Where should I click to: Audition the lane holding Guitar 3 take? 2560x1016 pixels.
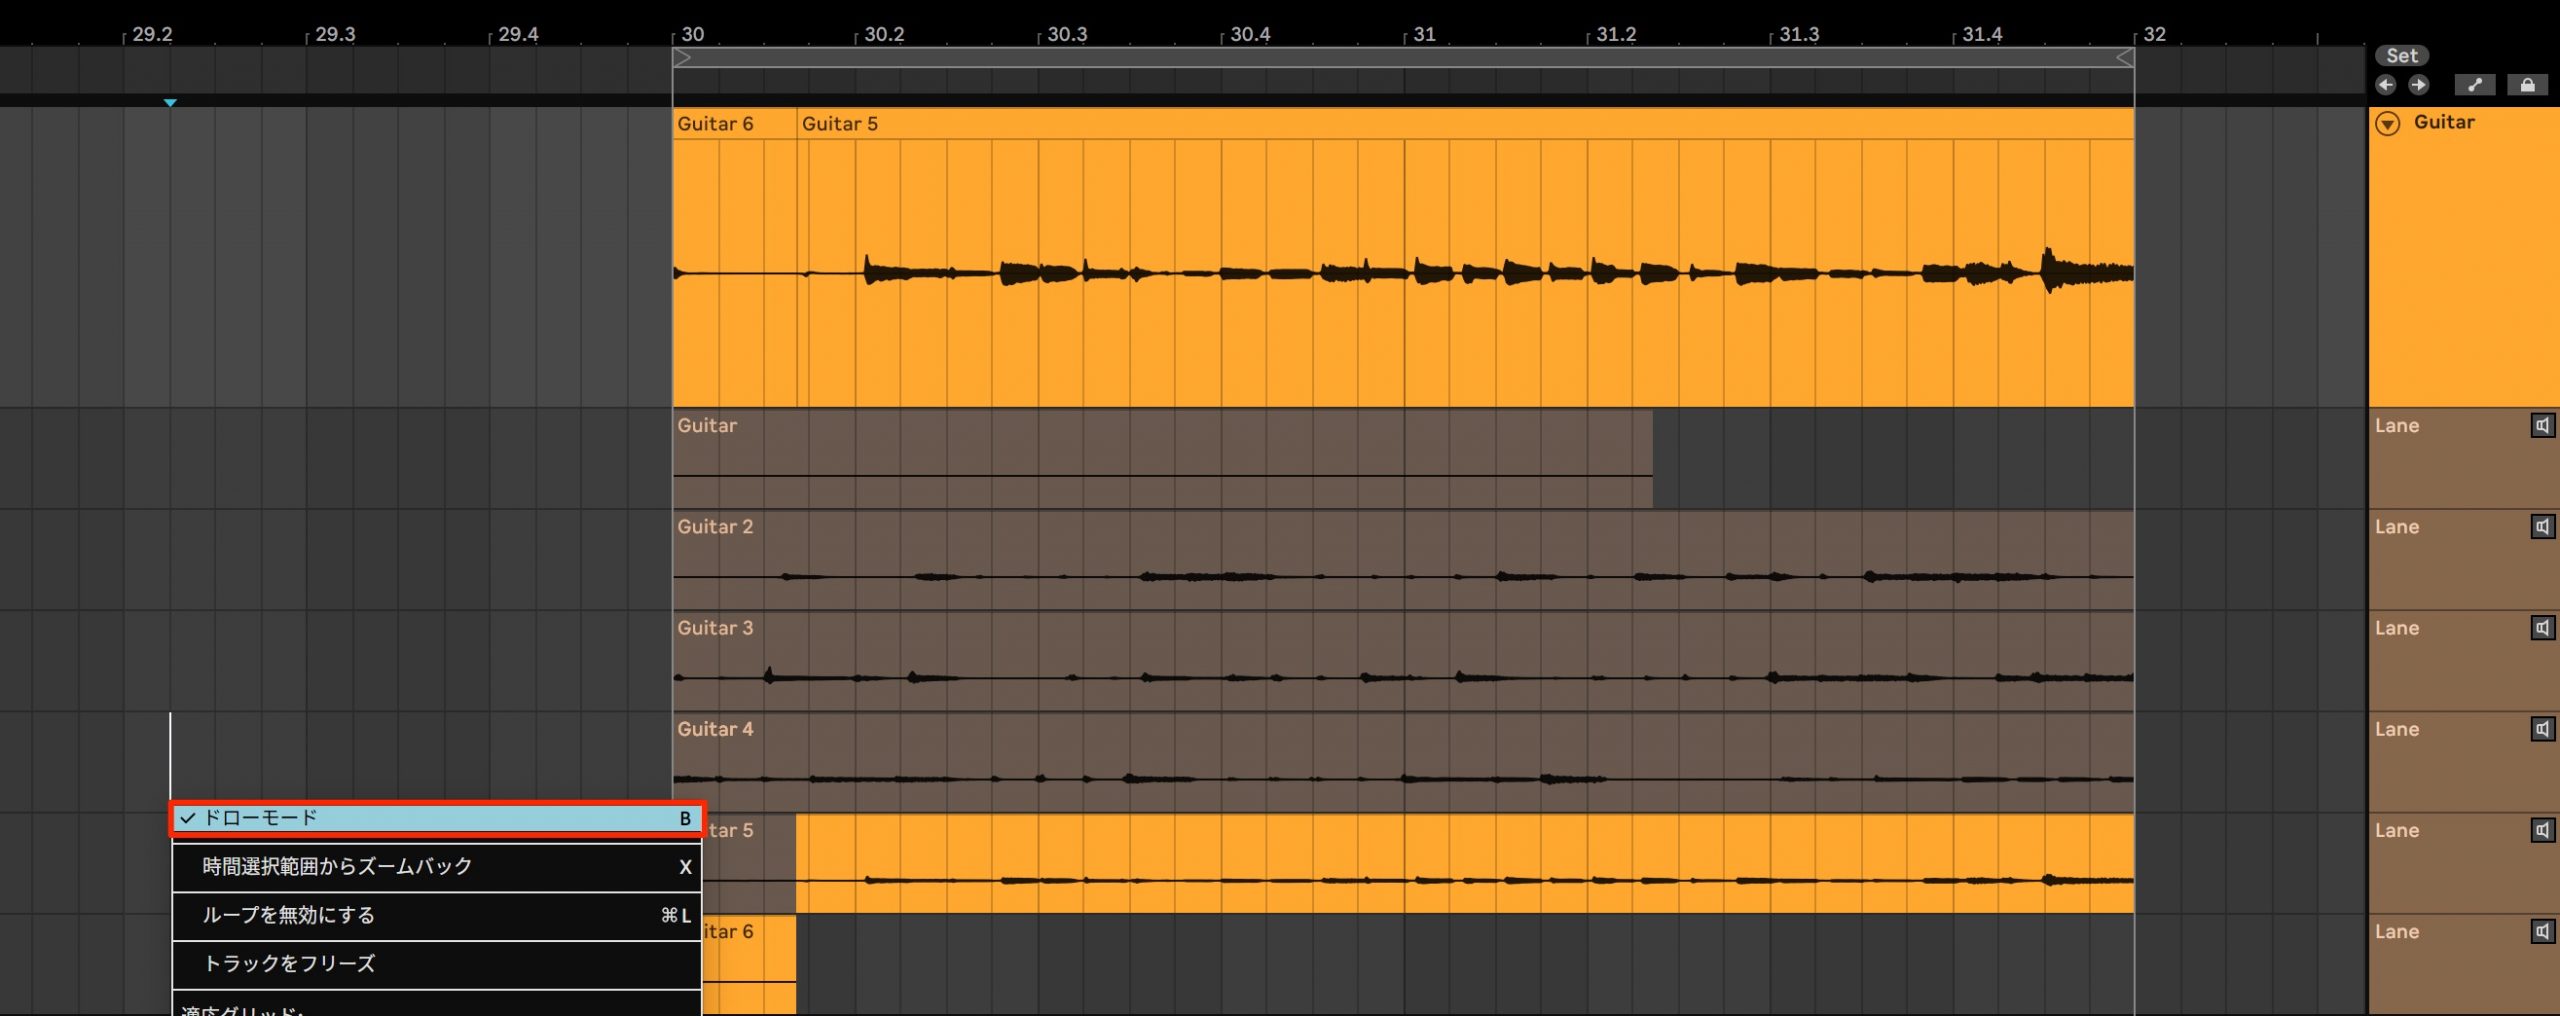tap(2542, 628)
